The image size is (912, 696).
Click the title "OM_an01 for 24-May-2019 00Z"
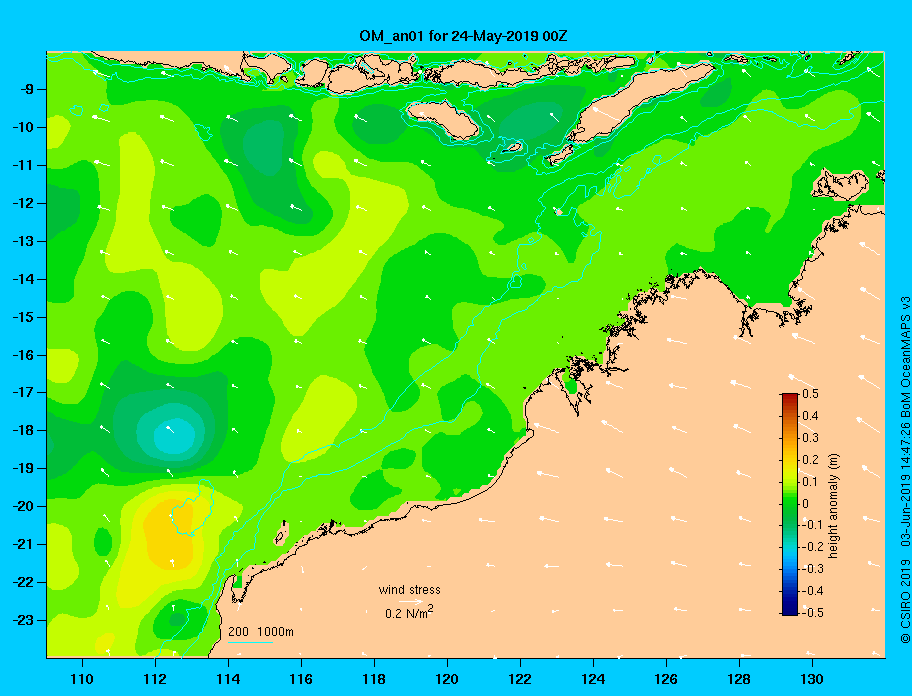[x=463, y=36]
